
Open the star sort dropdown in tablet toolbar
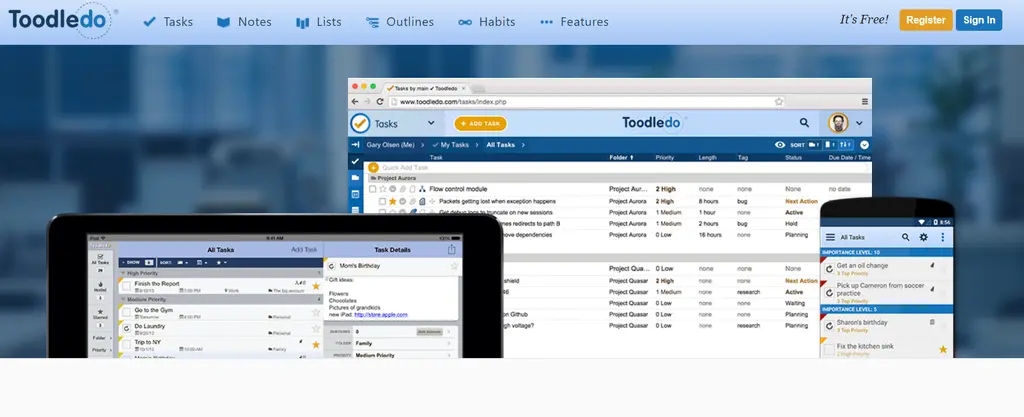pyautogui.click(x=221, y=262)
